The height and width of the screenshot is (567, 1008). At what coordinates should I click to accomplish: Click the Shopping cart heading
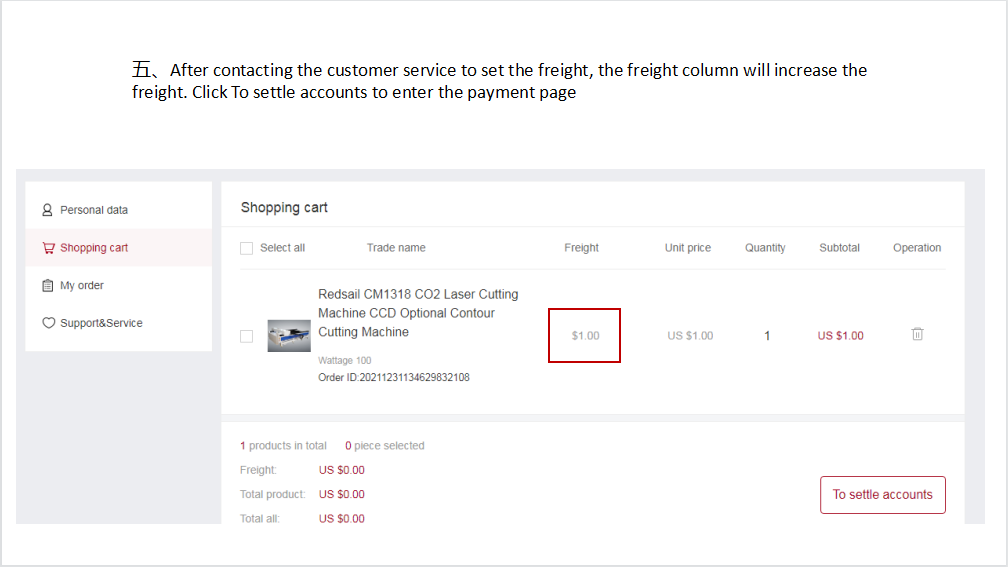(284, 208)
